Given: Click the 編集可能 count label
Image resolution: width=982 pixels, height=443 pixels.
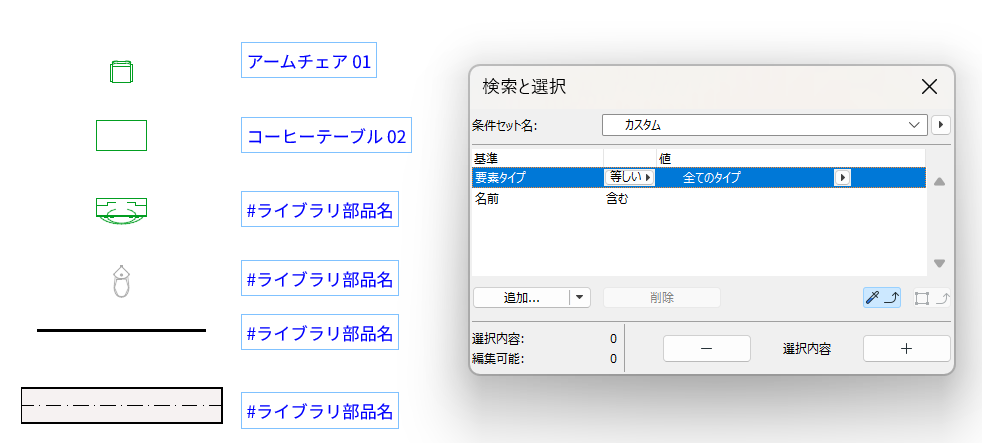Looking at the screenshot, I should tap(498, 359).
